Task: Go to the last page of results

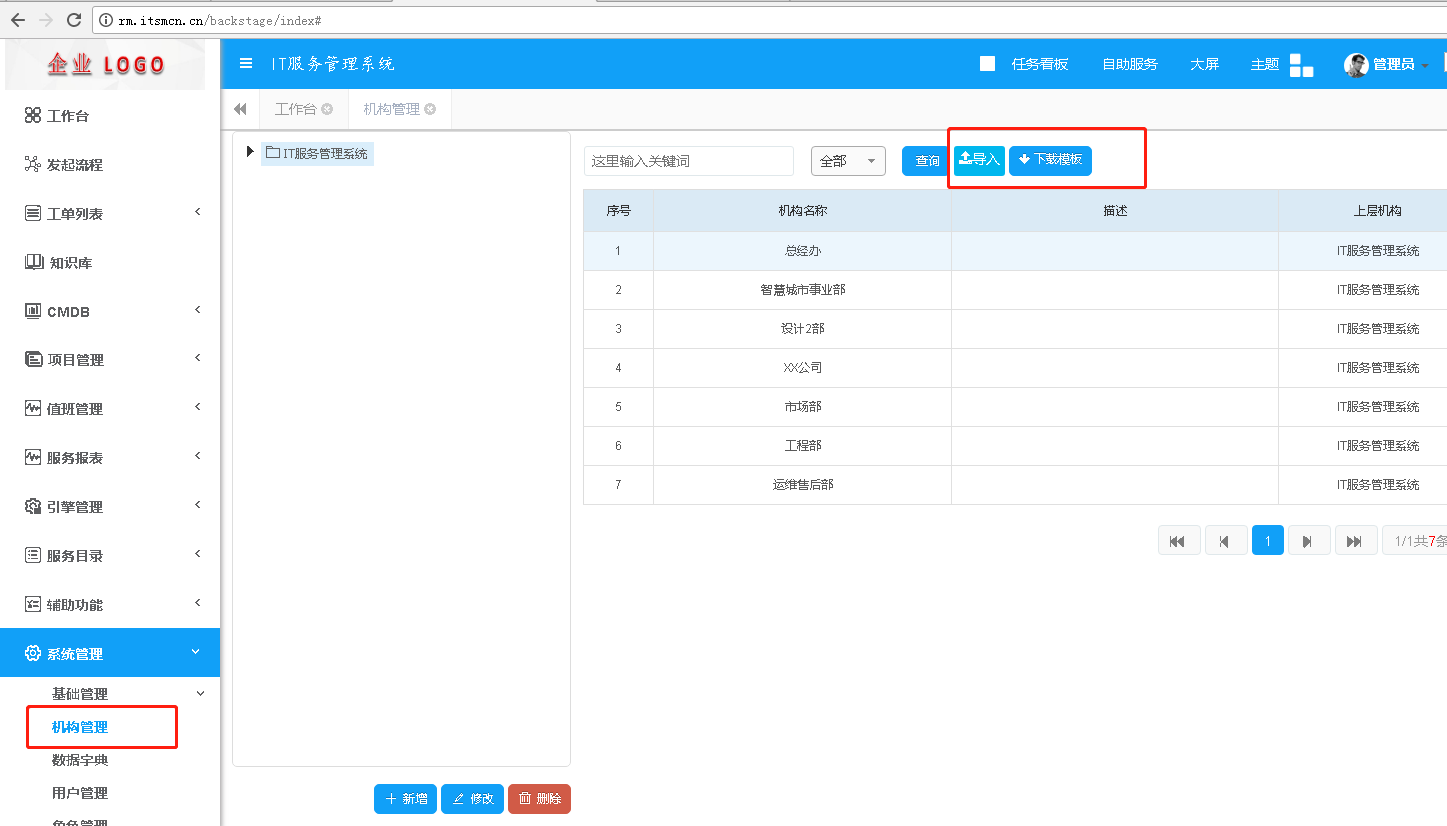Action: point(1355,541)
